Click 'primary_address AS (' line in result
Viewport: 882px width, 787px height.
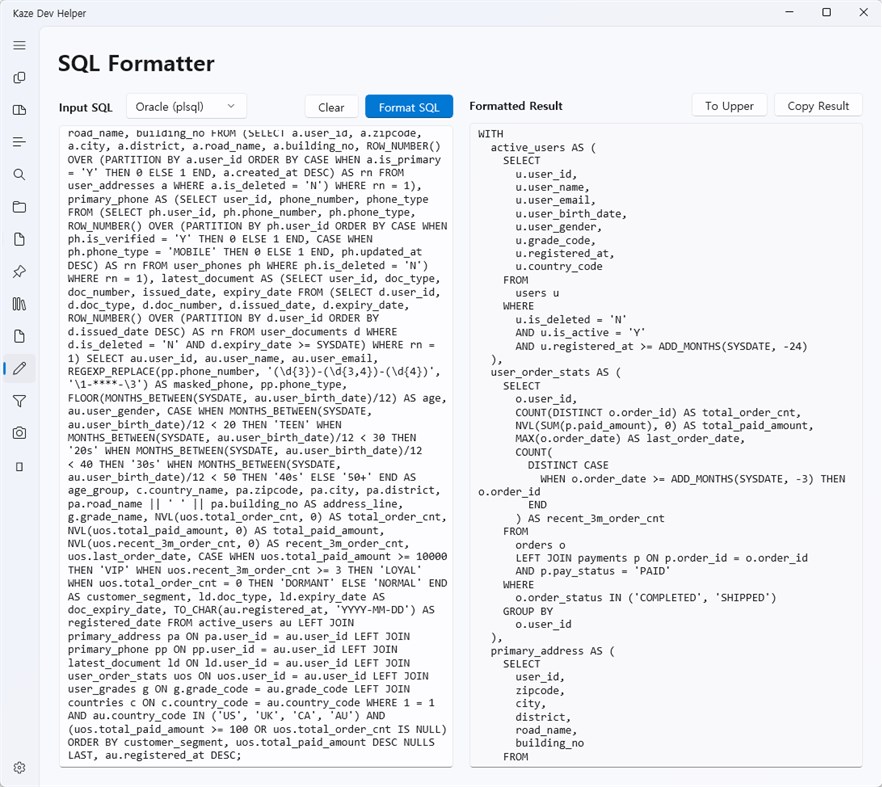click(552, 651)
